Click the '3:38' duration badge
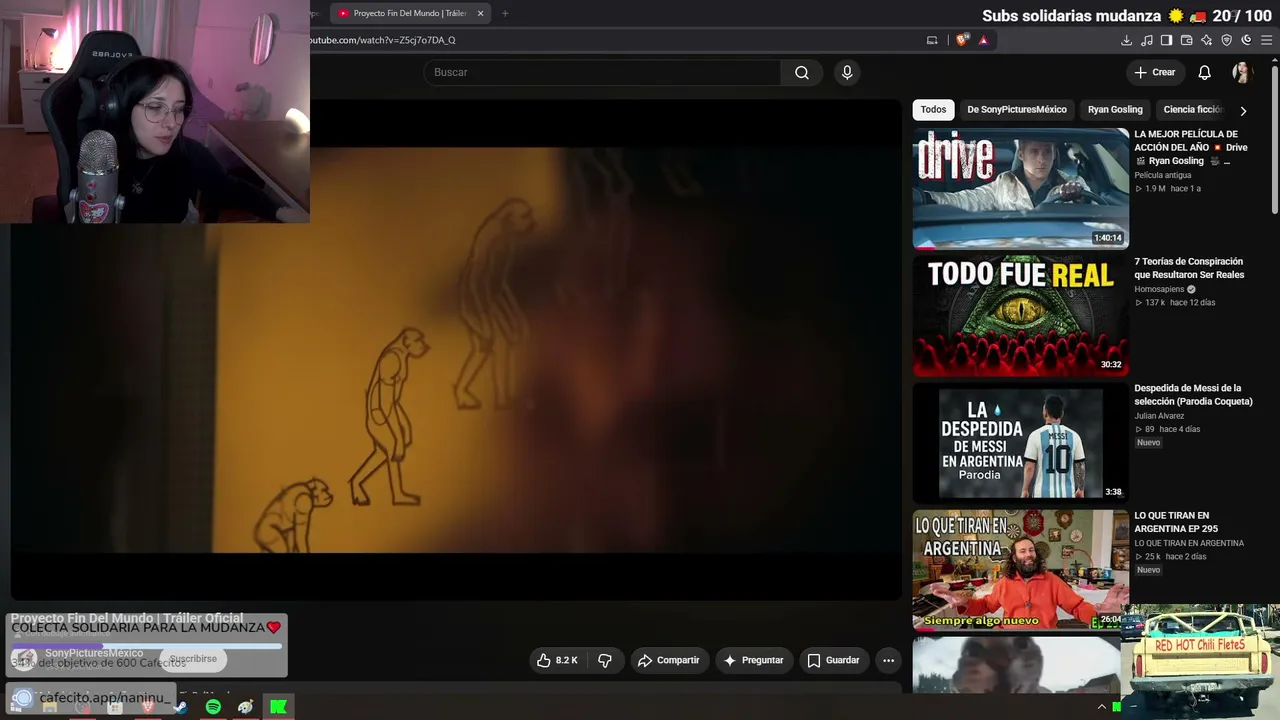 [x=1113, y=492]
